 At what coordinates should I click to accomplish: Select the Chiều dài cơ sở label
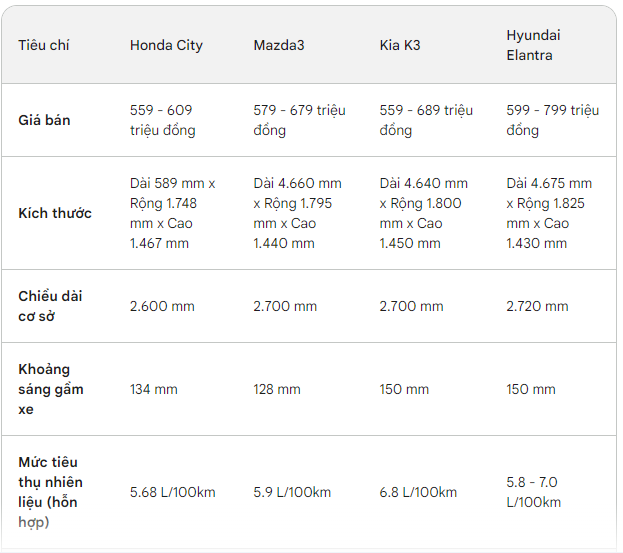(x=50, y=306)
